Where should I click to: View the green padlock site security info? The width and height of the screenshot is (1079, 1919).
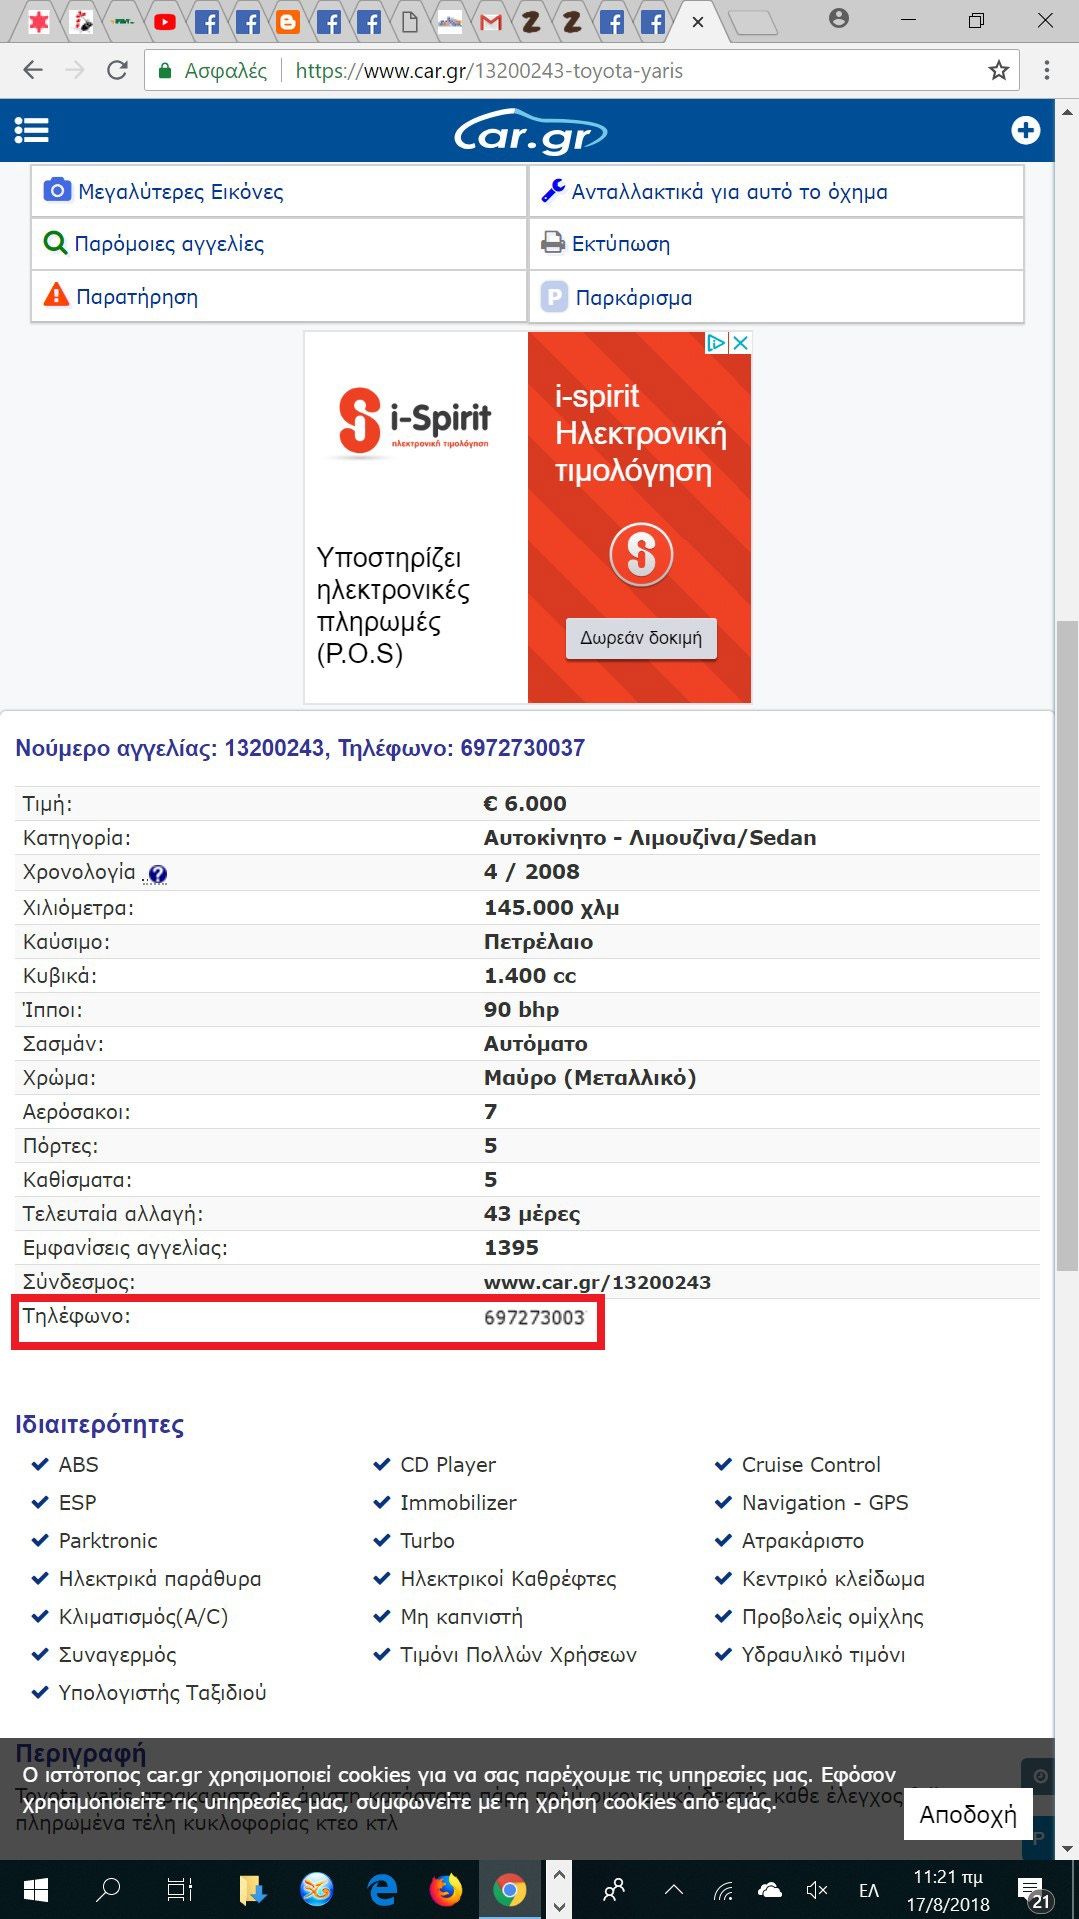(165, 71)
